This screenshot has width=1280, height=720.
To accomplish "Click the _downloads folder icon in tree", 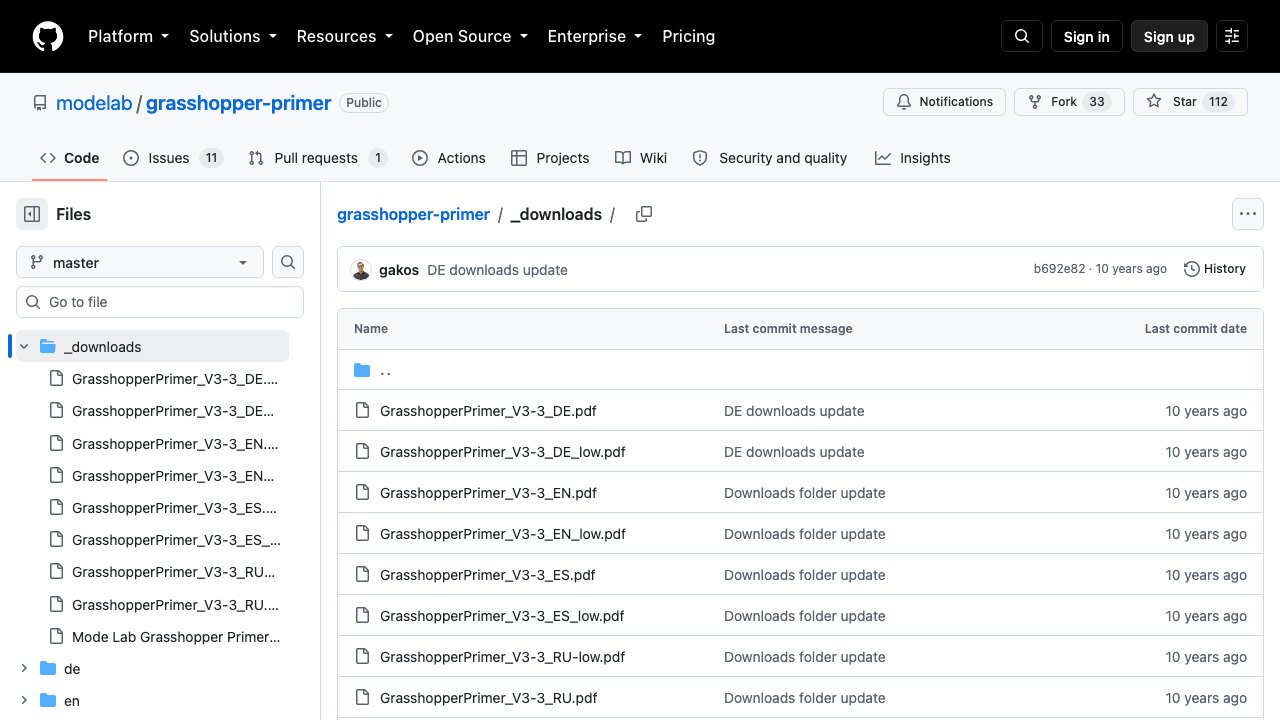I will [47, 347].
